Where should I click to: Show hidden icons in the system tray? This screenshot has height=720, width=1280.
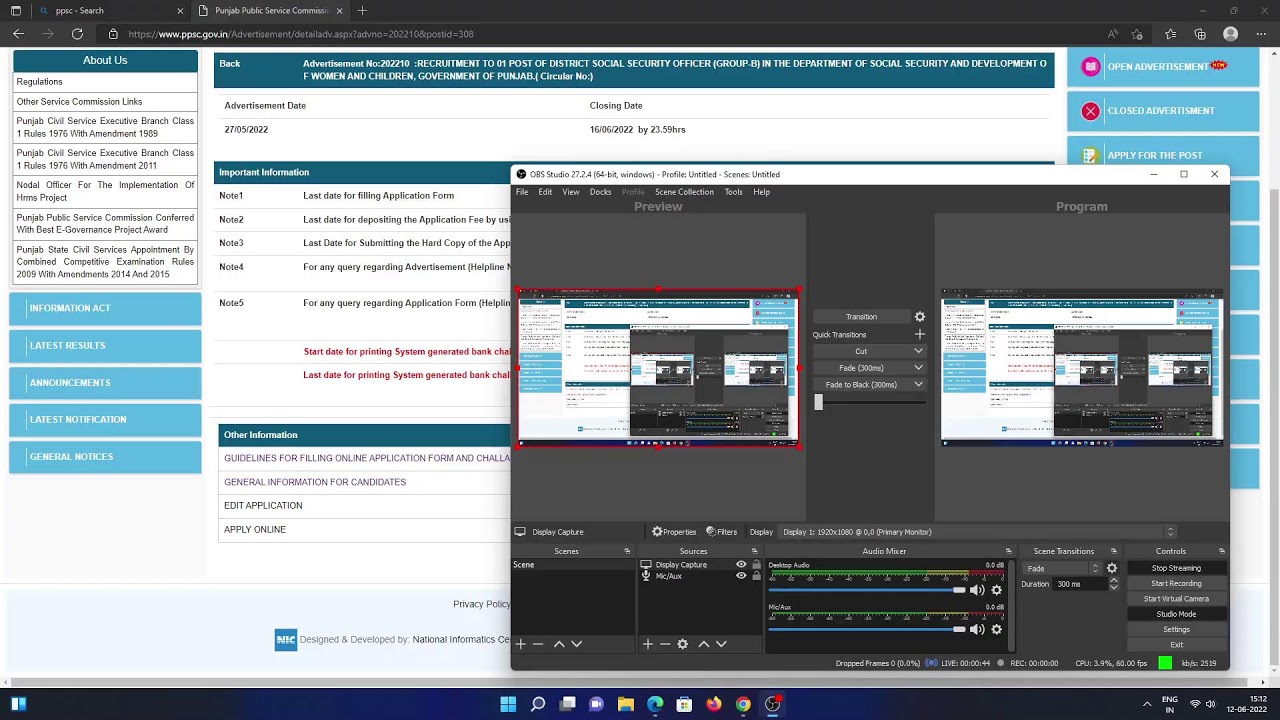(x=1147, y=704)
